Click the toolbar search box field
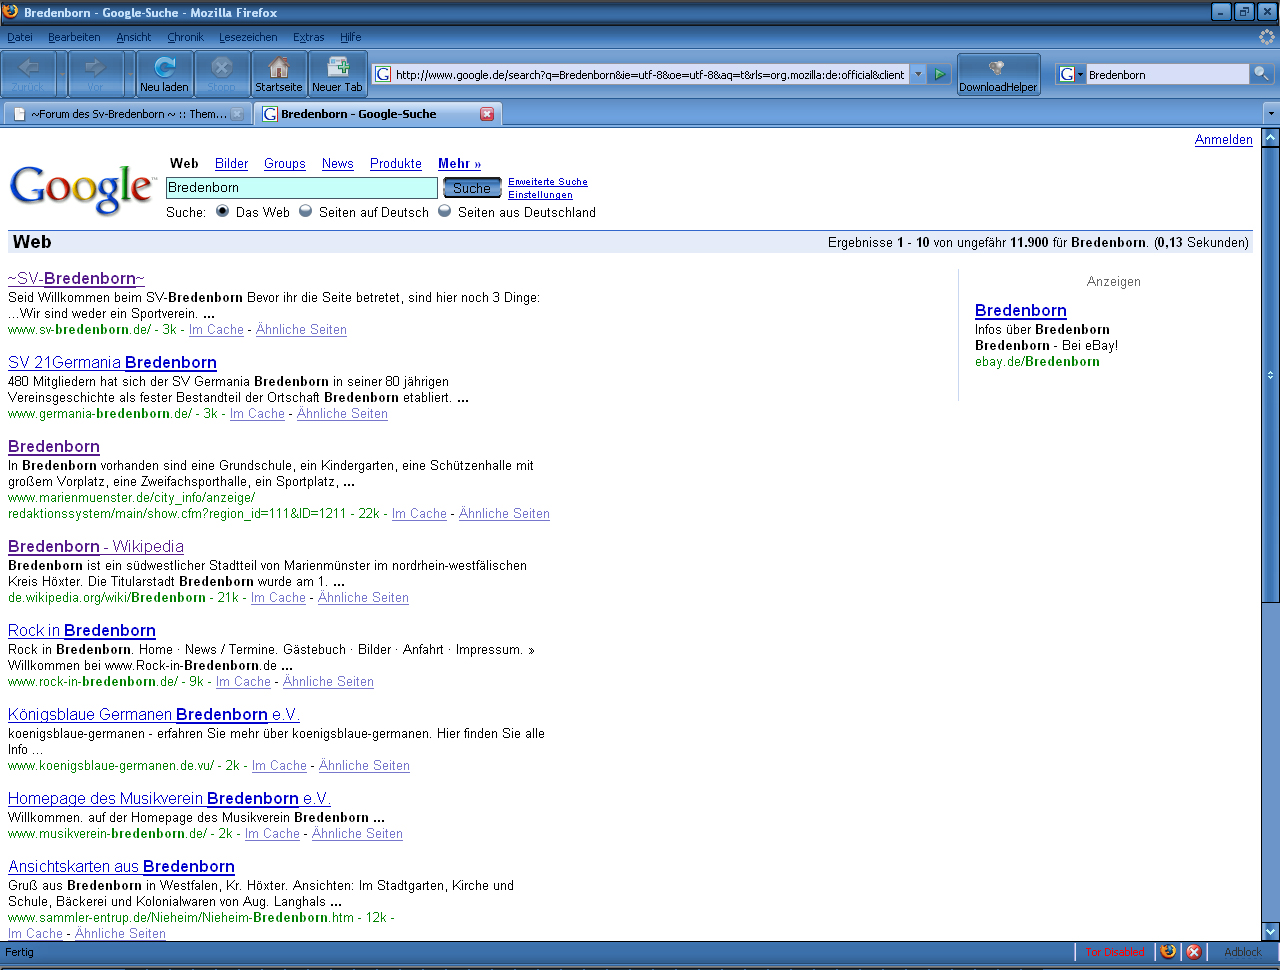 [x=1167, y=74]
